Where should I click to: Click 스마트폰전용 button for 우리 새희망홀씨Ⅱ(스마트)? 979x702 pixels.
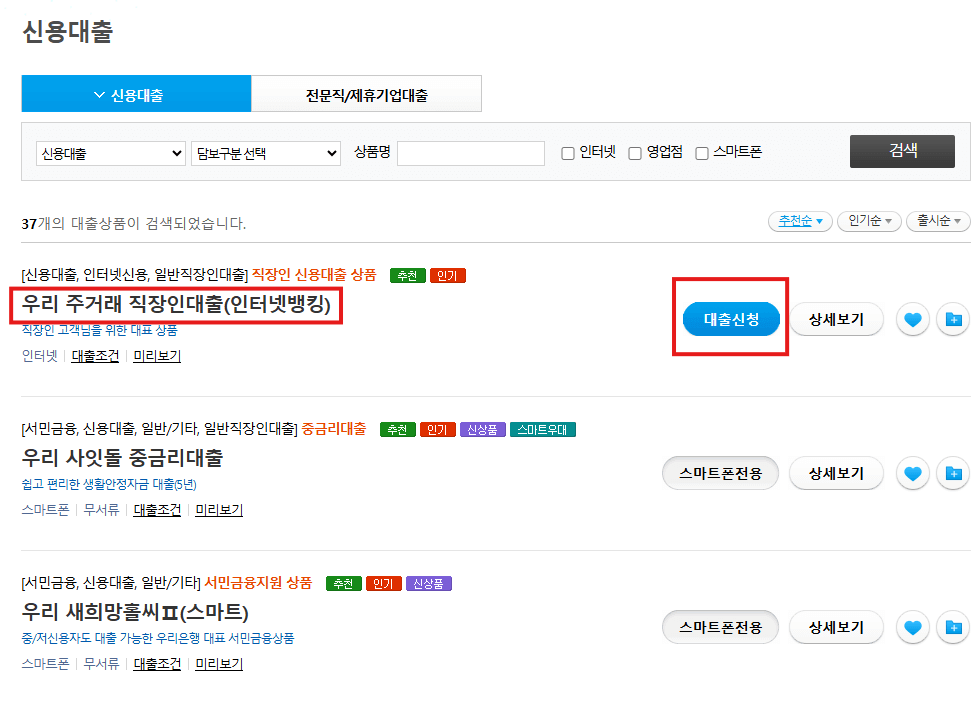click(721, 627)
